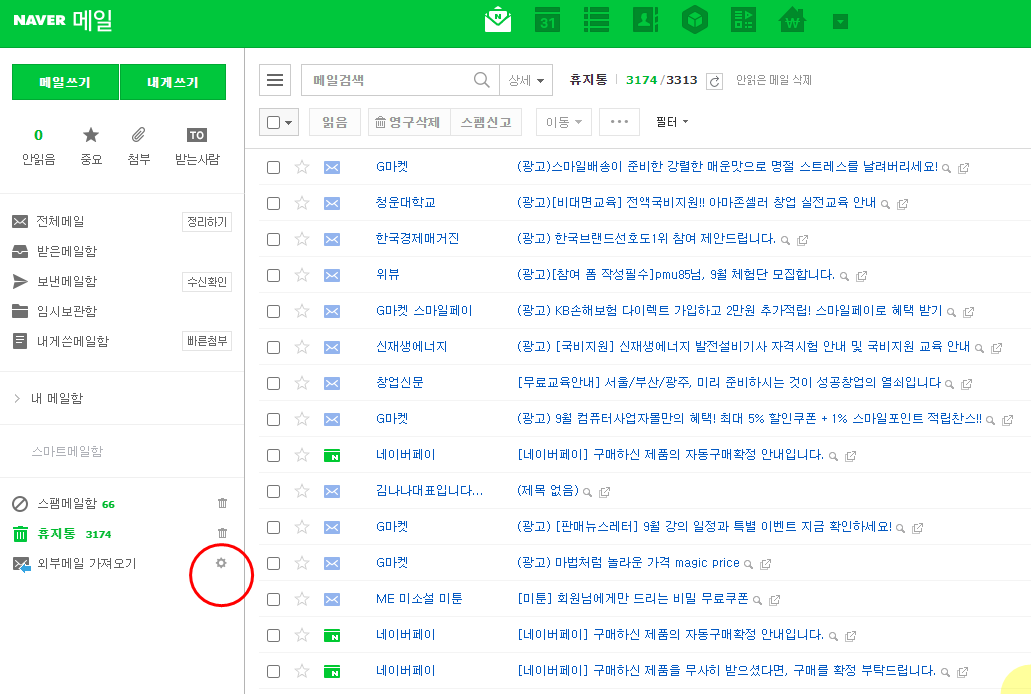This screenshot has width=1031, height=694.
Task: Click the 빠른첨부 button
Action: (206, 341)
